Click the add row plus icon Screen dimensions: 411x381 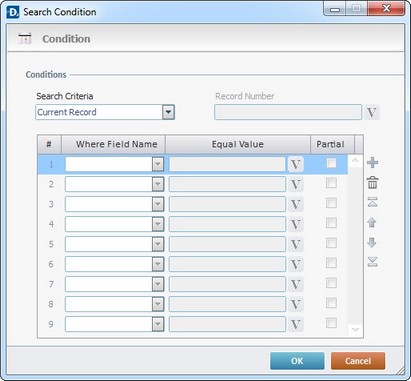tap(372, 163)
